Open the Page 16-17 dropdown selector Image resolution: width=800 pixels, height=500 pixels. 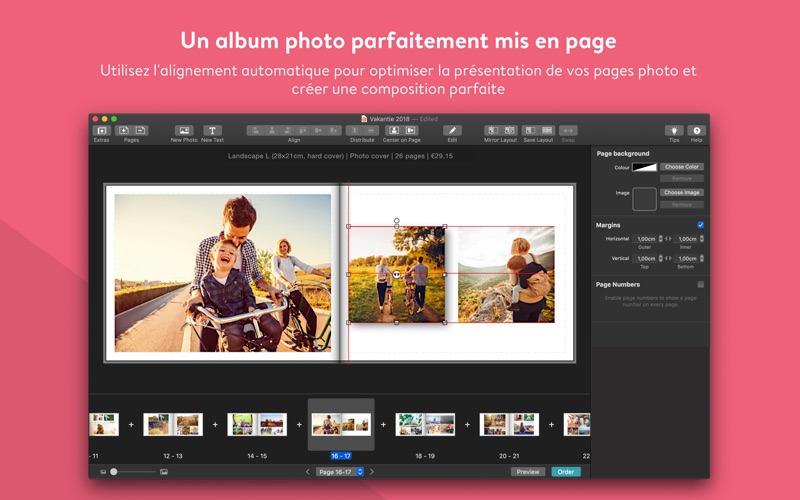[x=340, y=472]
